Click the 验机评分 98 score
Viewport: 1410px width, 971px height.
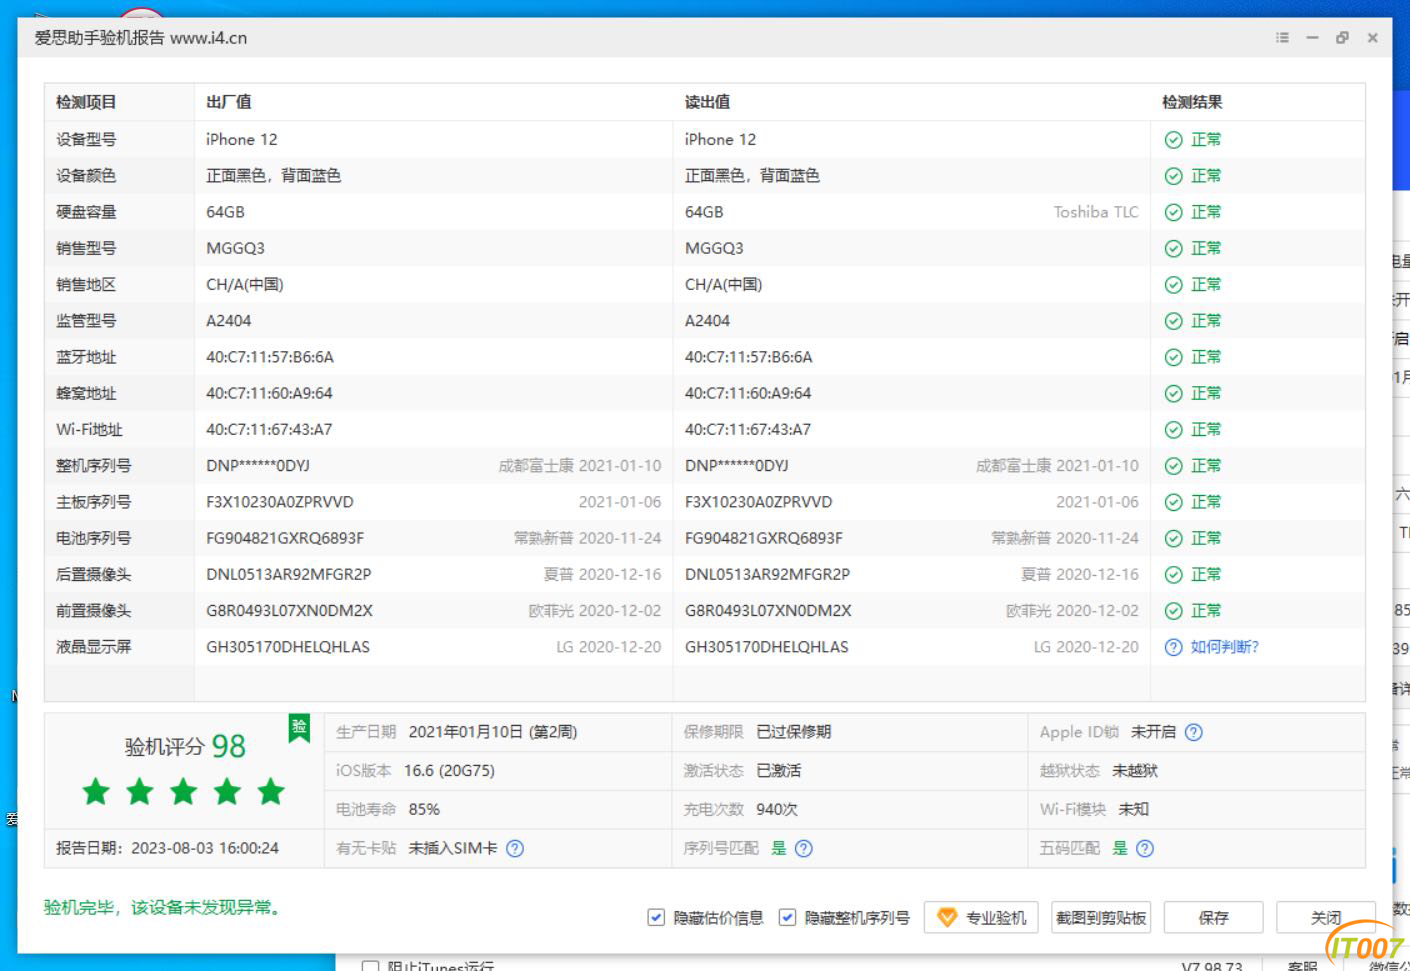(x=185, y=746)
